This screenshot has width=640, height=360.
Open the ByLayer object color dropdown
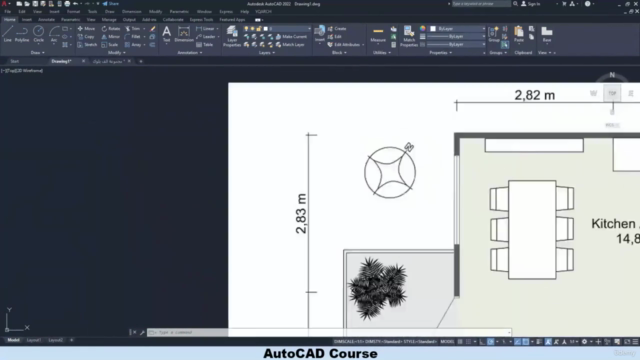point(458,29)
